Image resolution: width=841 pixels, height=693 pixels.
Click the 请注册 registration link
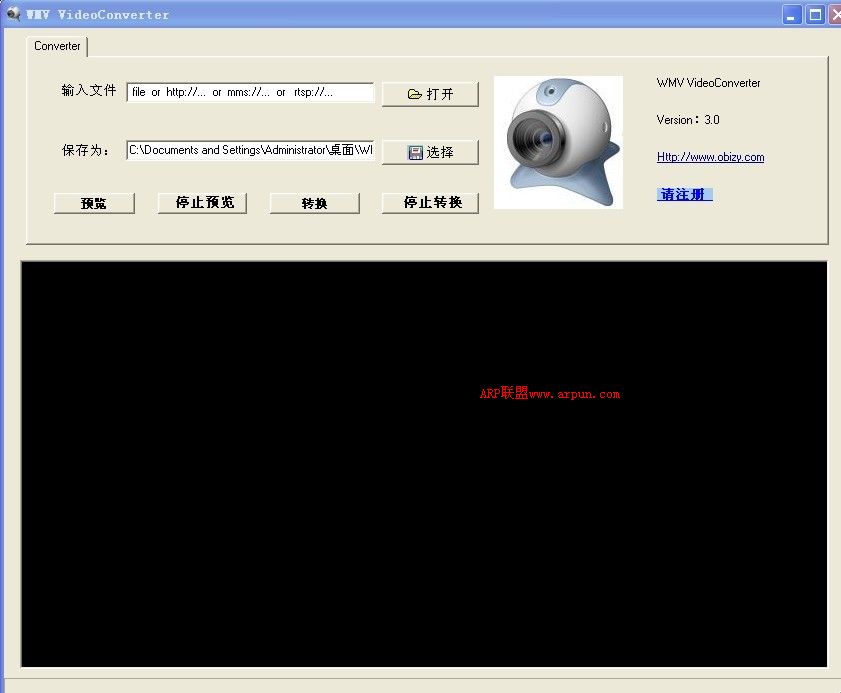[x=684, y=194]
